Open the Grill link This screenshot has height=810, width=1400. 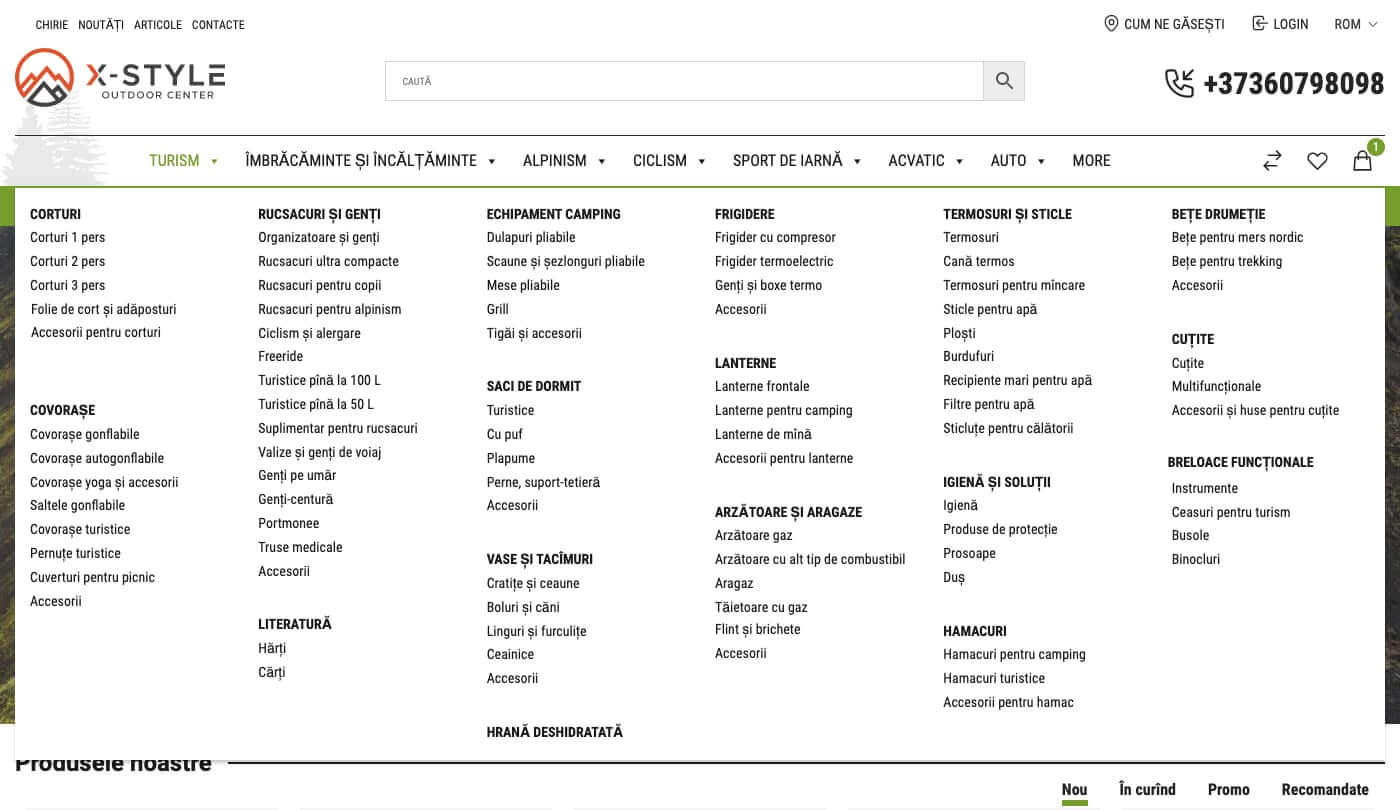(498, 309)
